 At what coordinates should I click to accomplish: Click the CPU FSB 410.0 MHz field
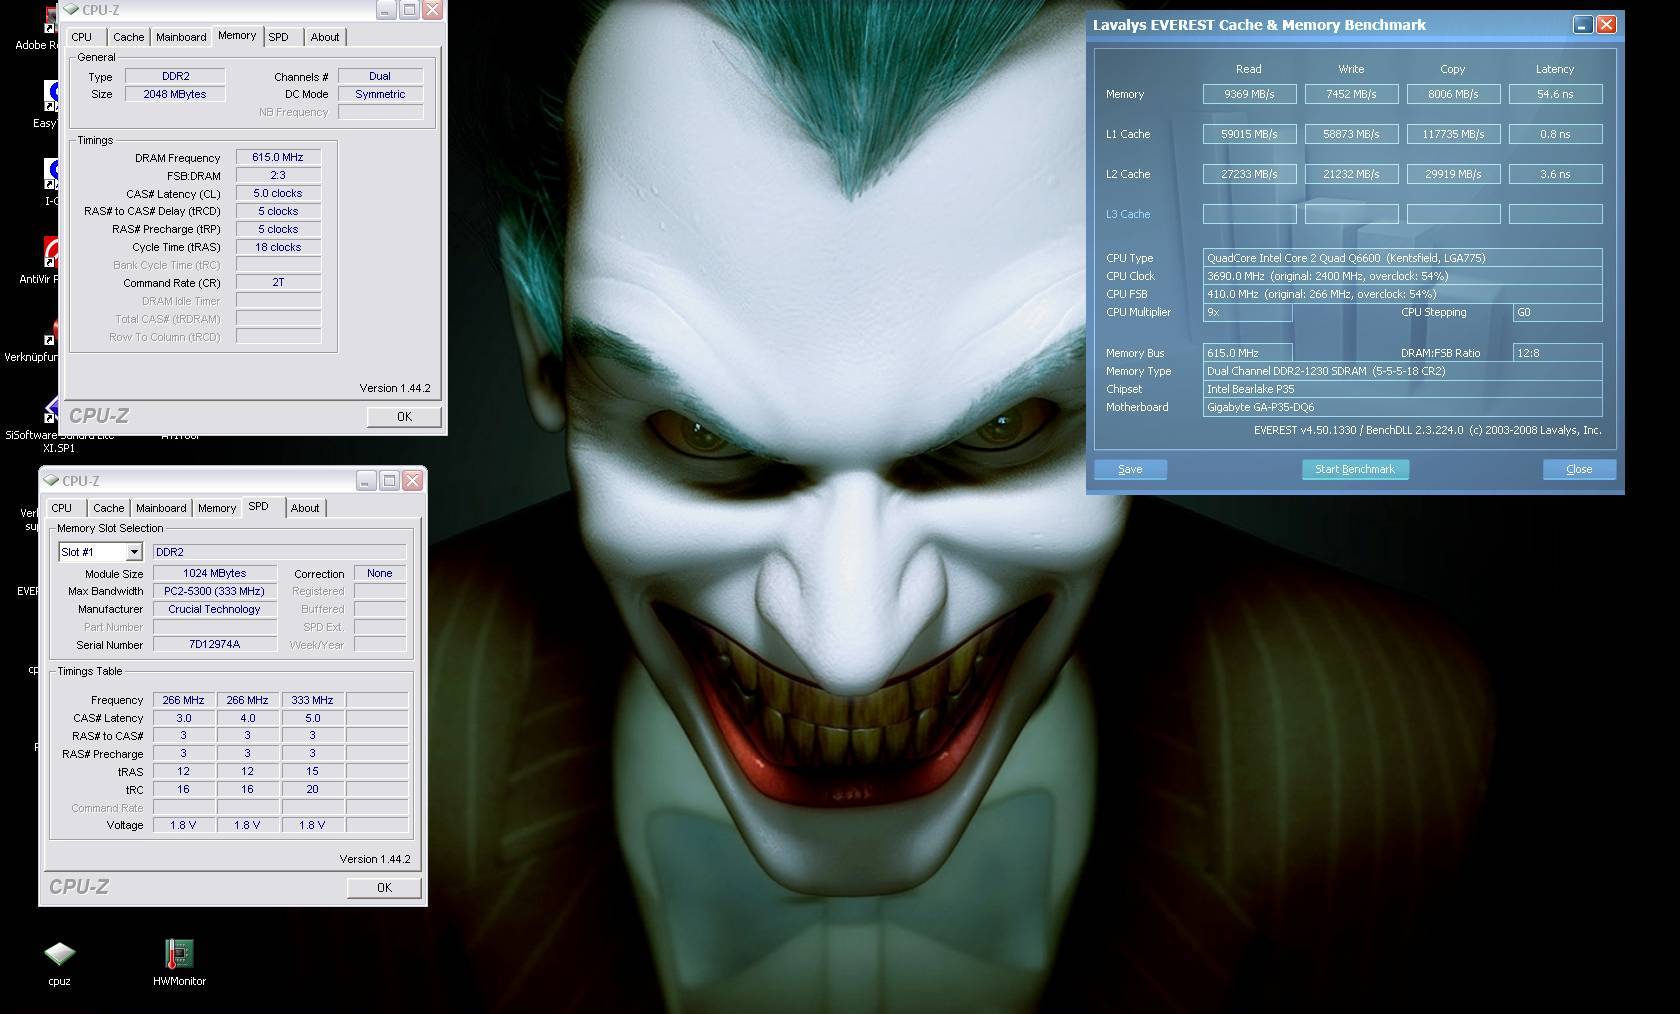click(x=1402, y=294)
